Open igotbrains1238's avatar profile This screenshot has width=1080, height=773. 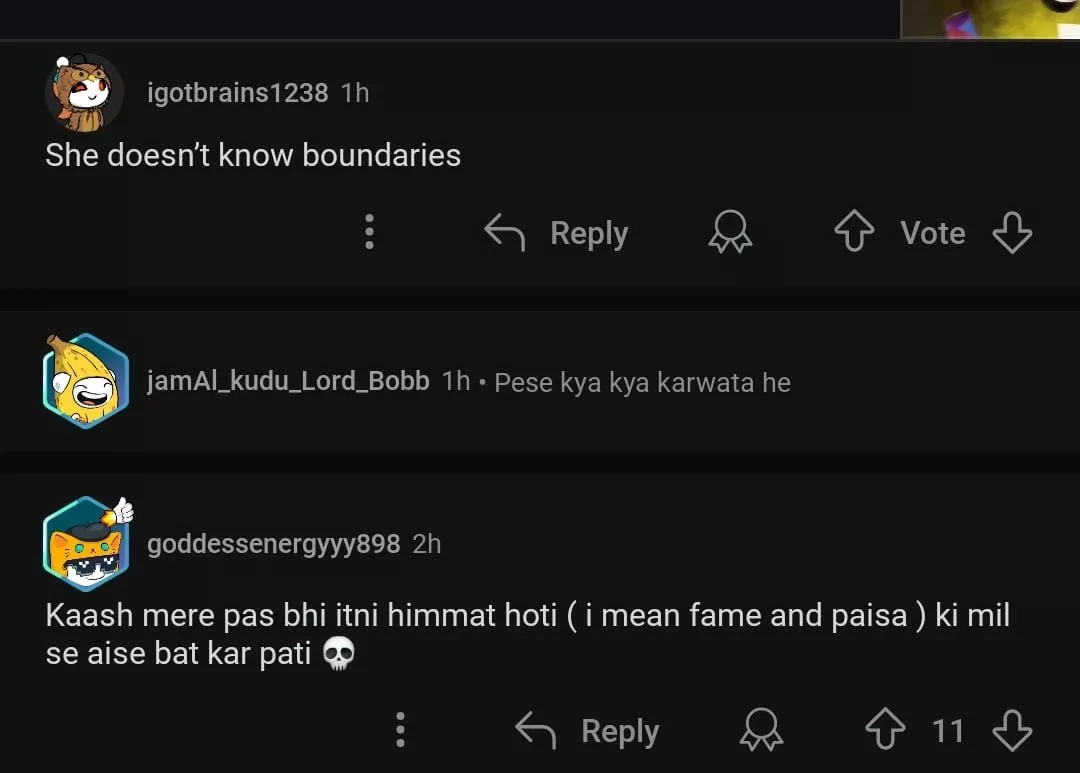click(84, 93)
